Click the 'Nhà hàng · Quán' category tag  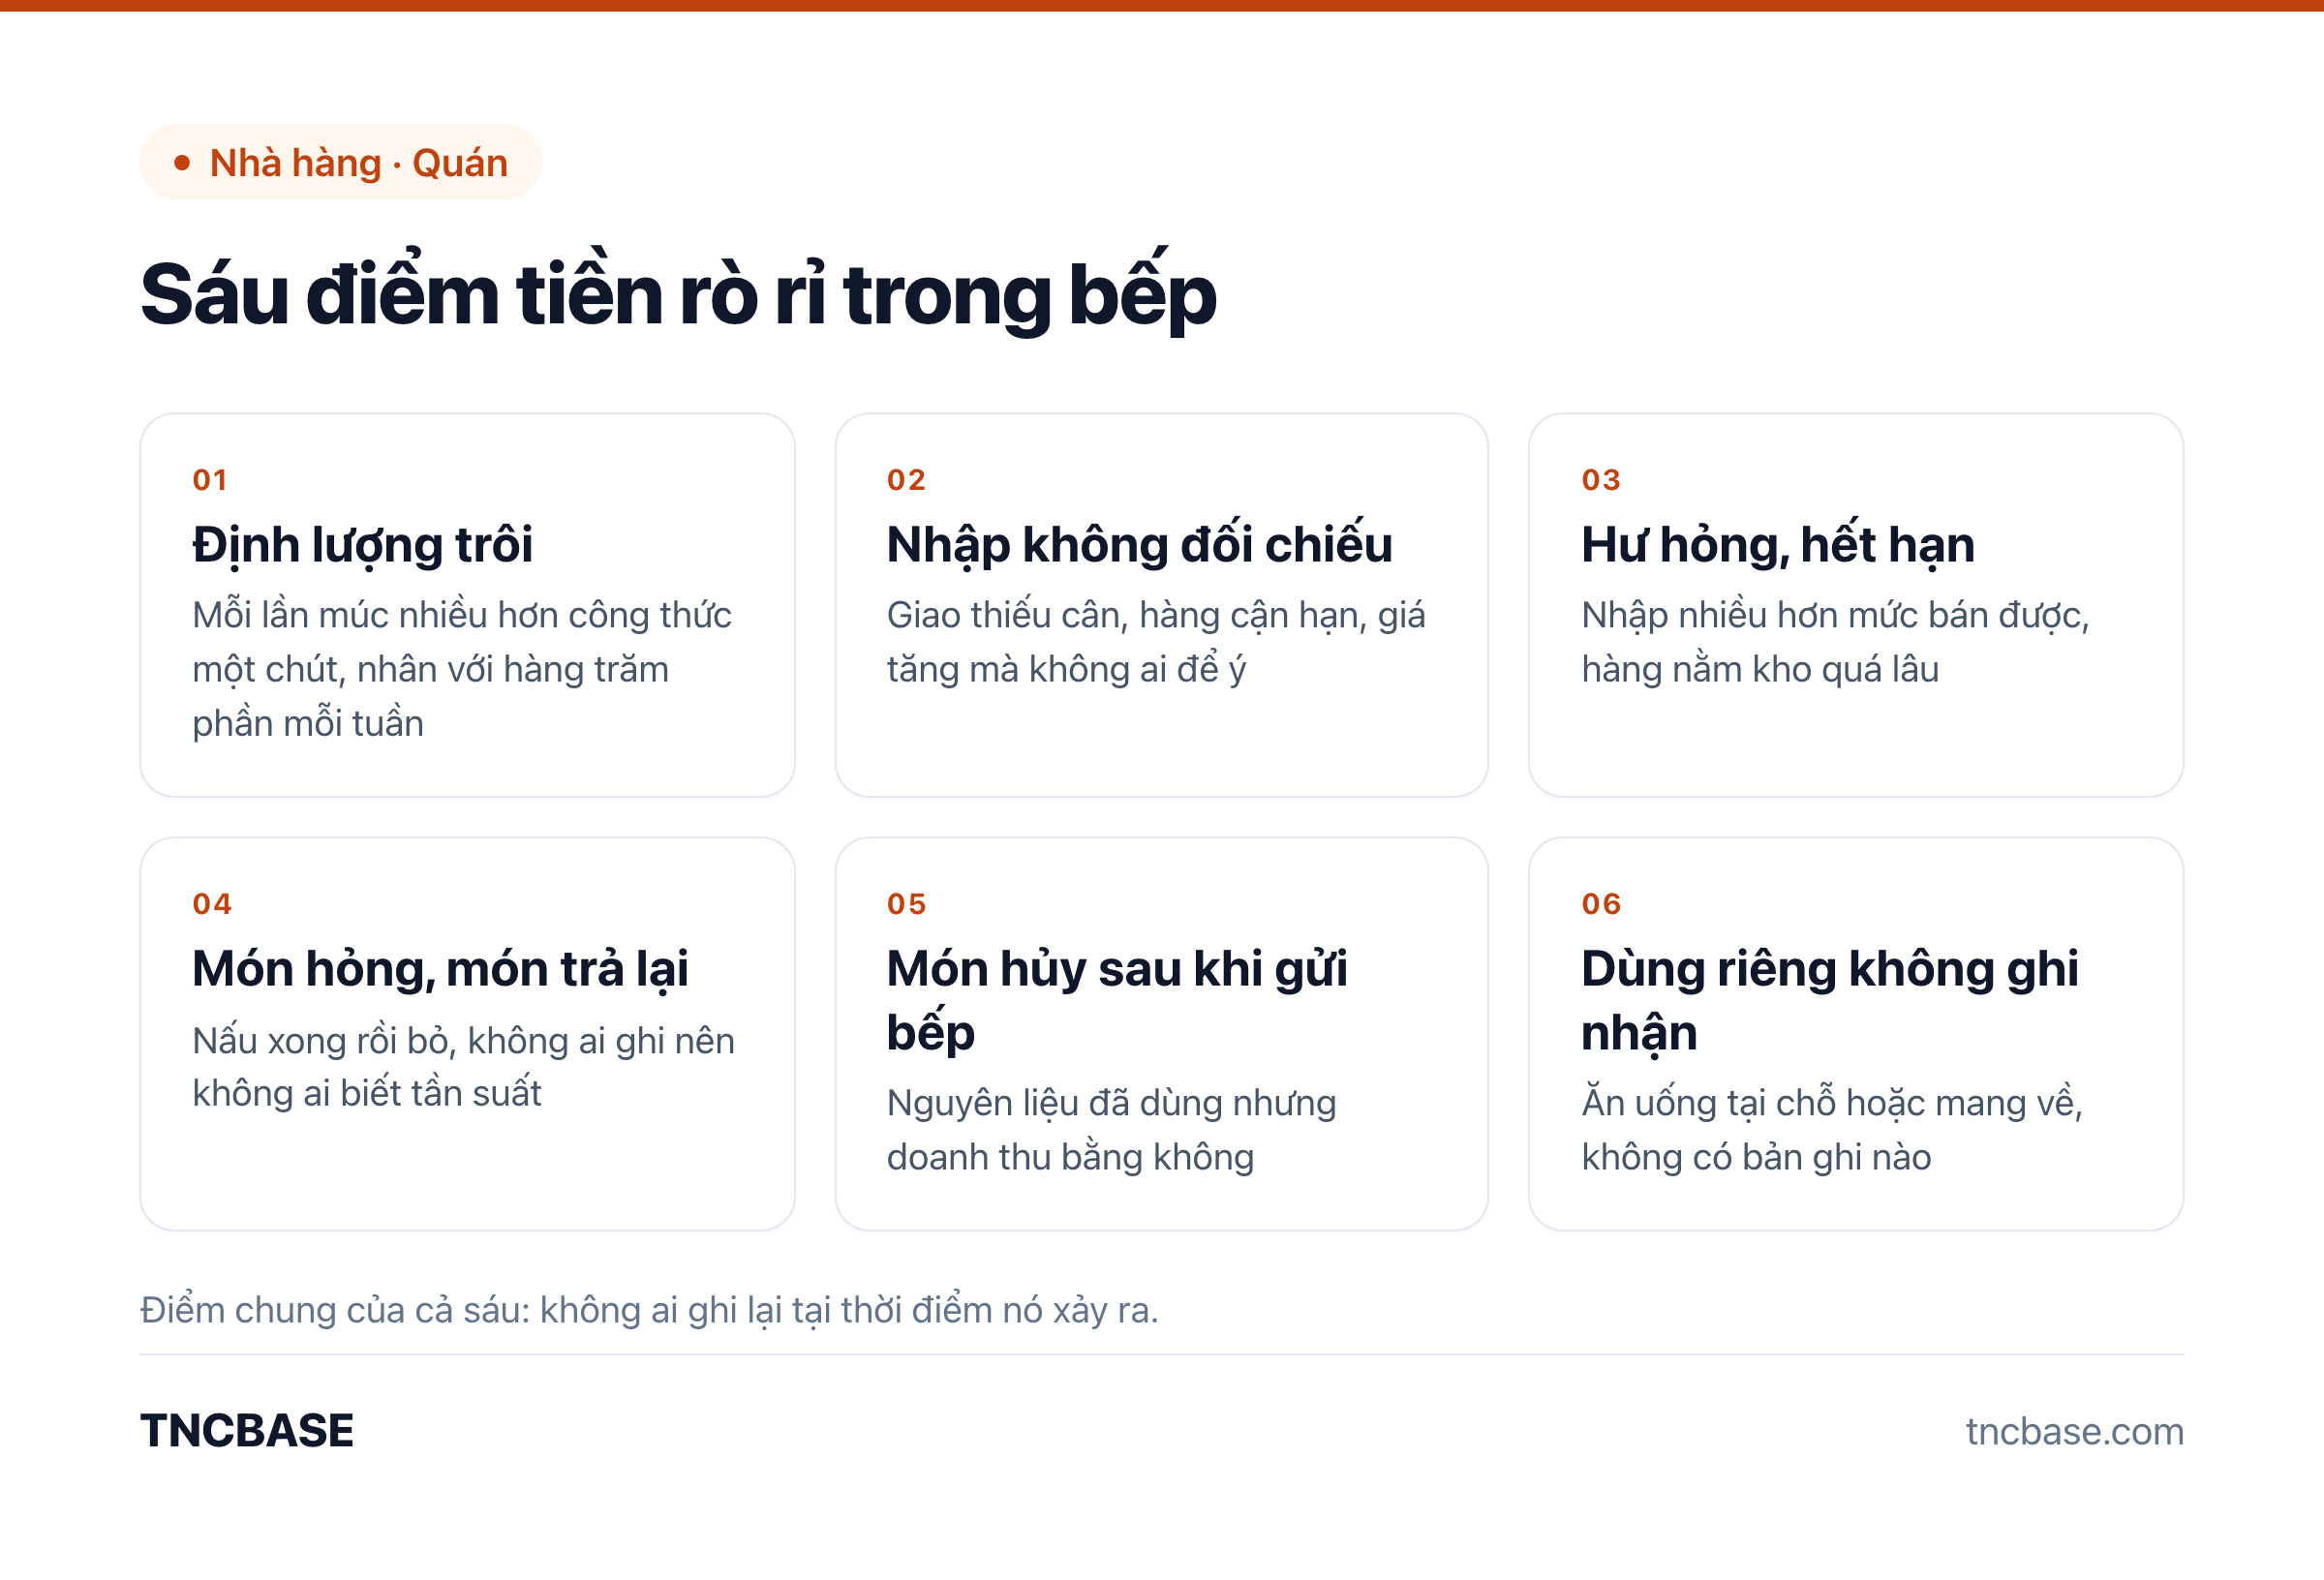click(340, 162)
